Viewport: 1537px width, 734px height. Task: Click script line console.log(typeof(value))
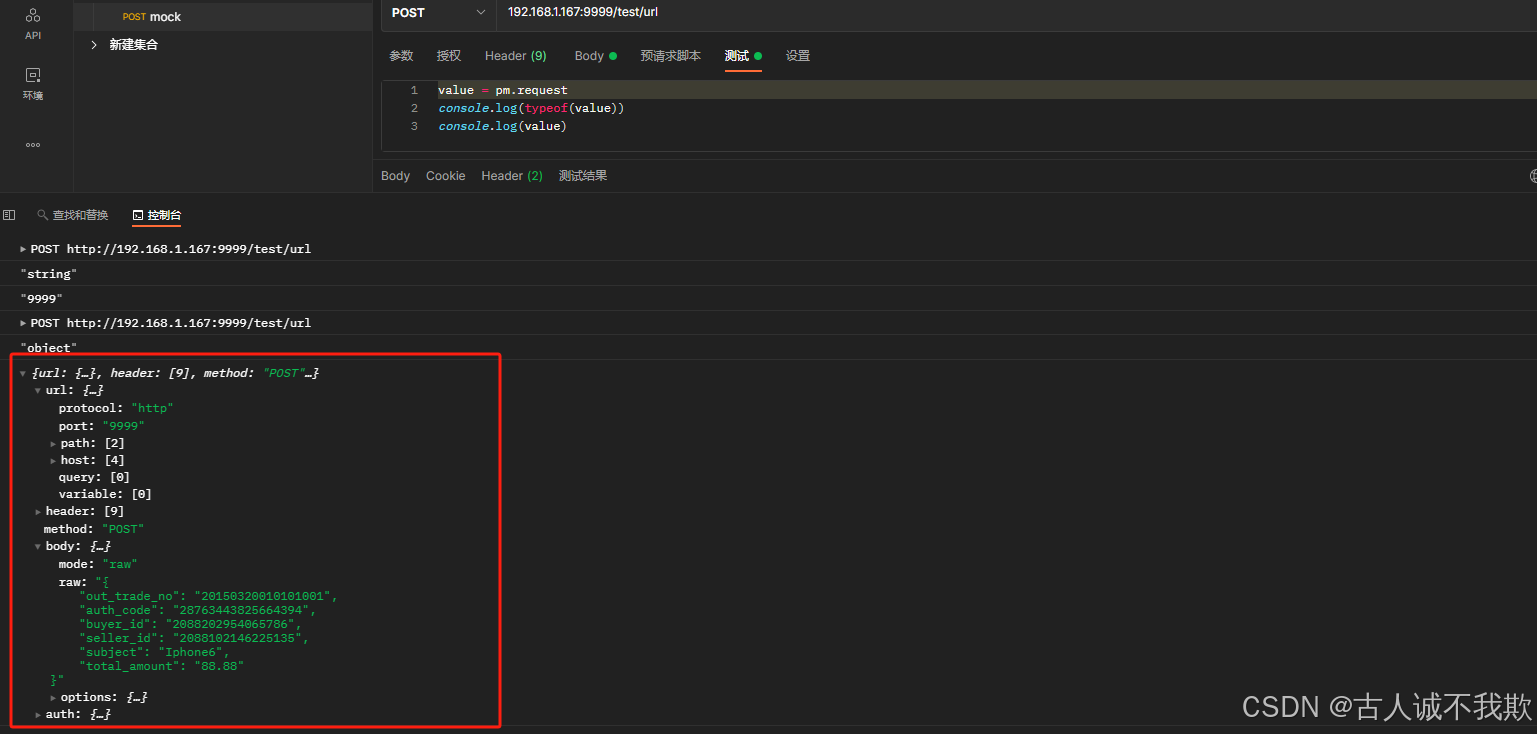point(531,108)
